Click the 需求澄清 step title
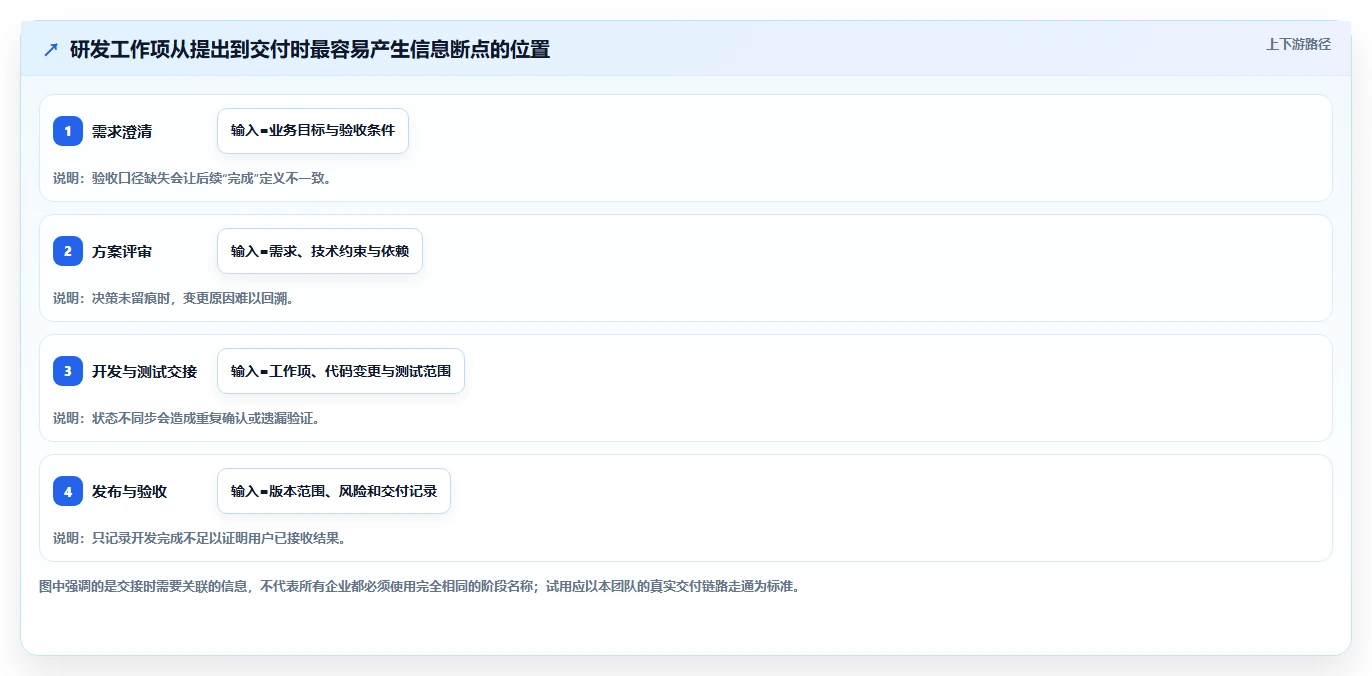This screenshot has height=676, width=1372. 122,131
